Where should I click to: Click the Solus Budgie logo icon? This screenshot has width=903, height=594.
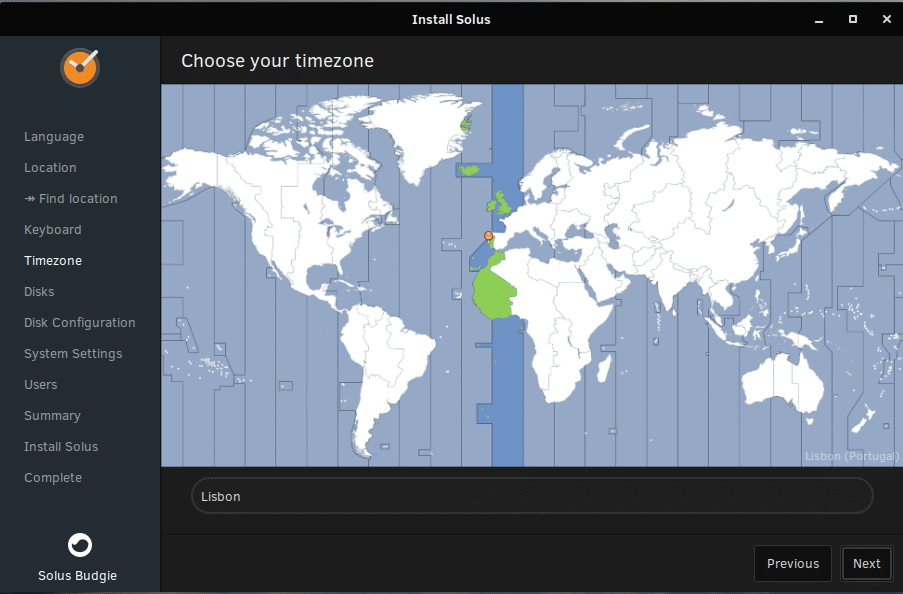[x=79, y=545]
